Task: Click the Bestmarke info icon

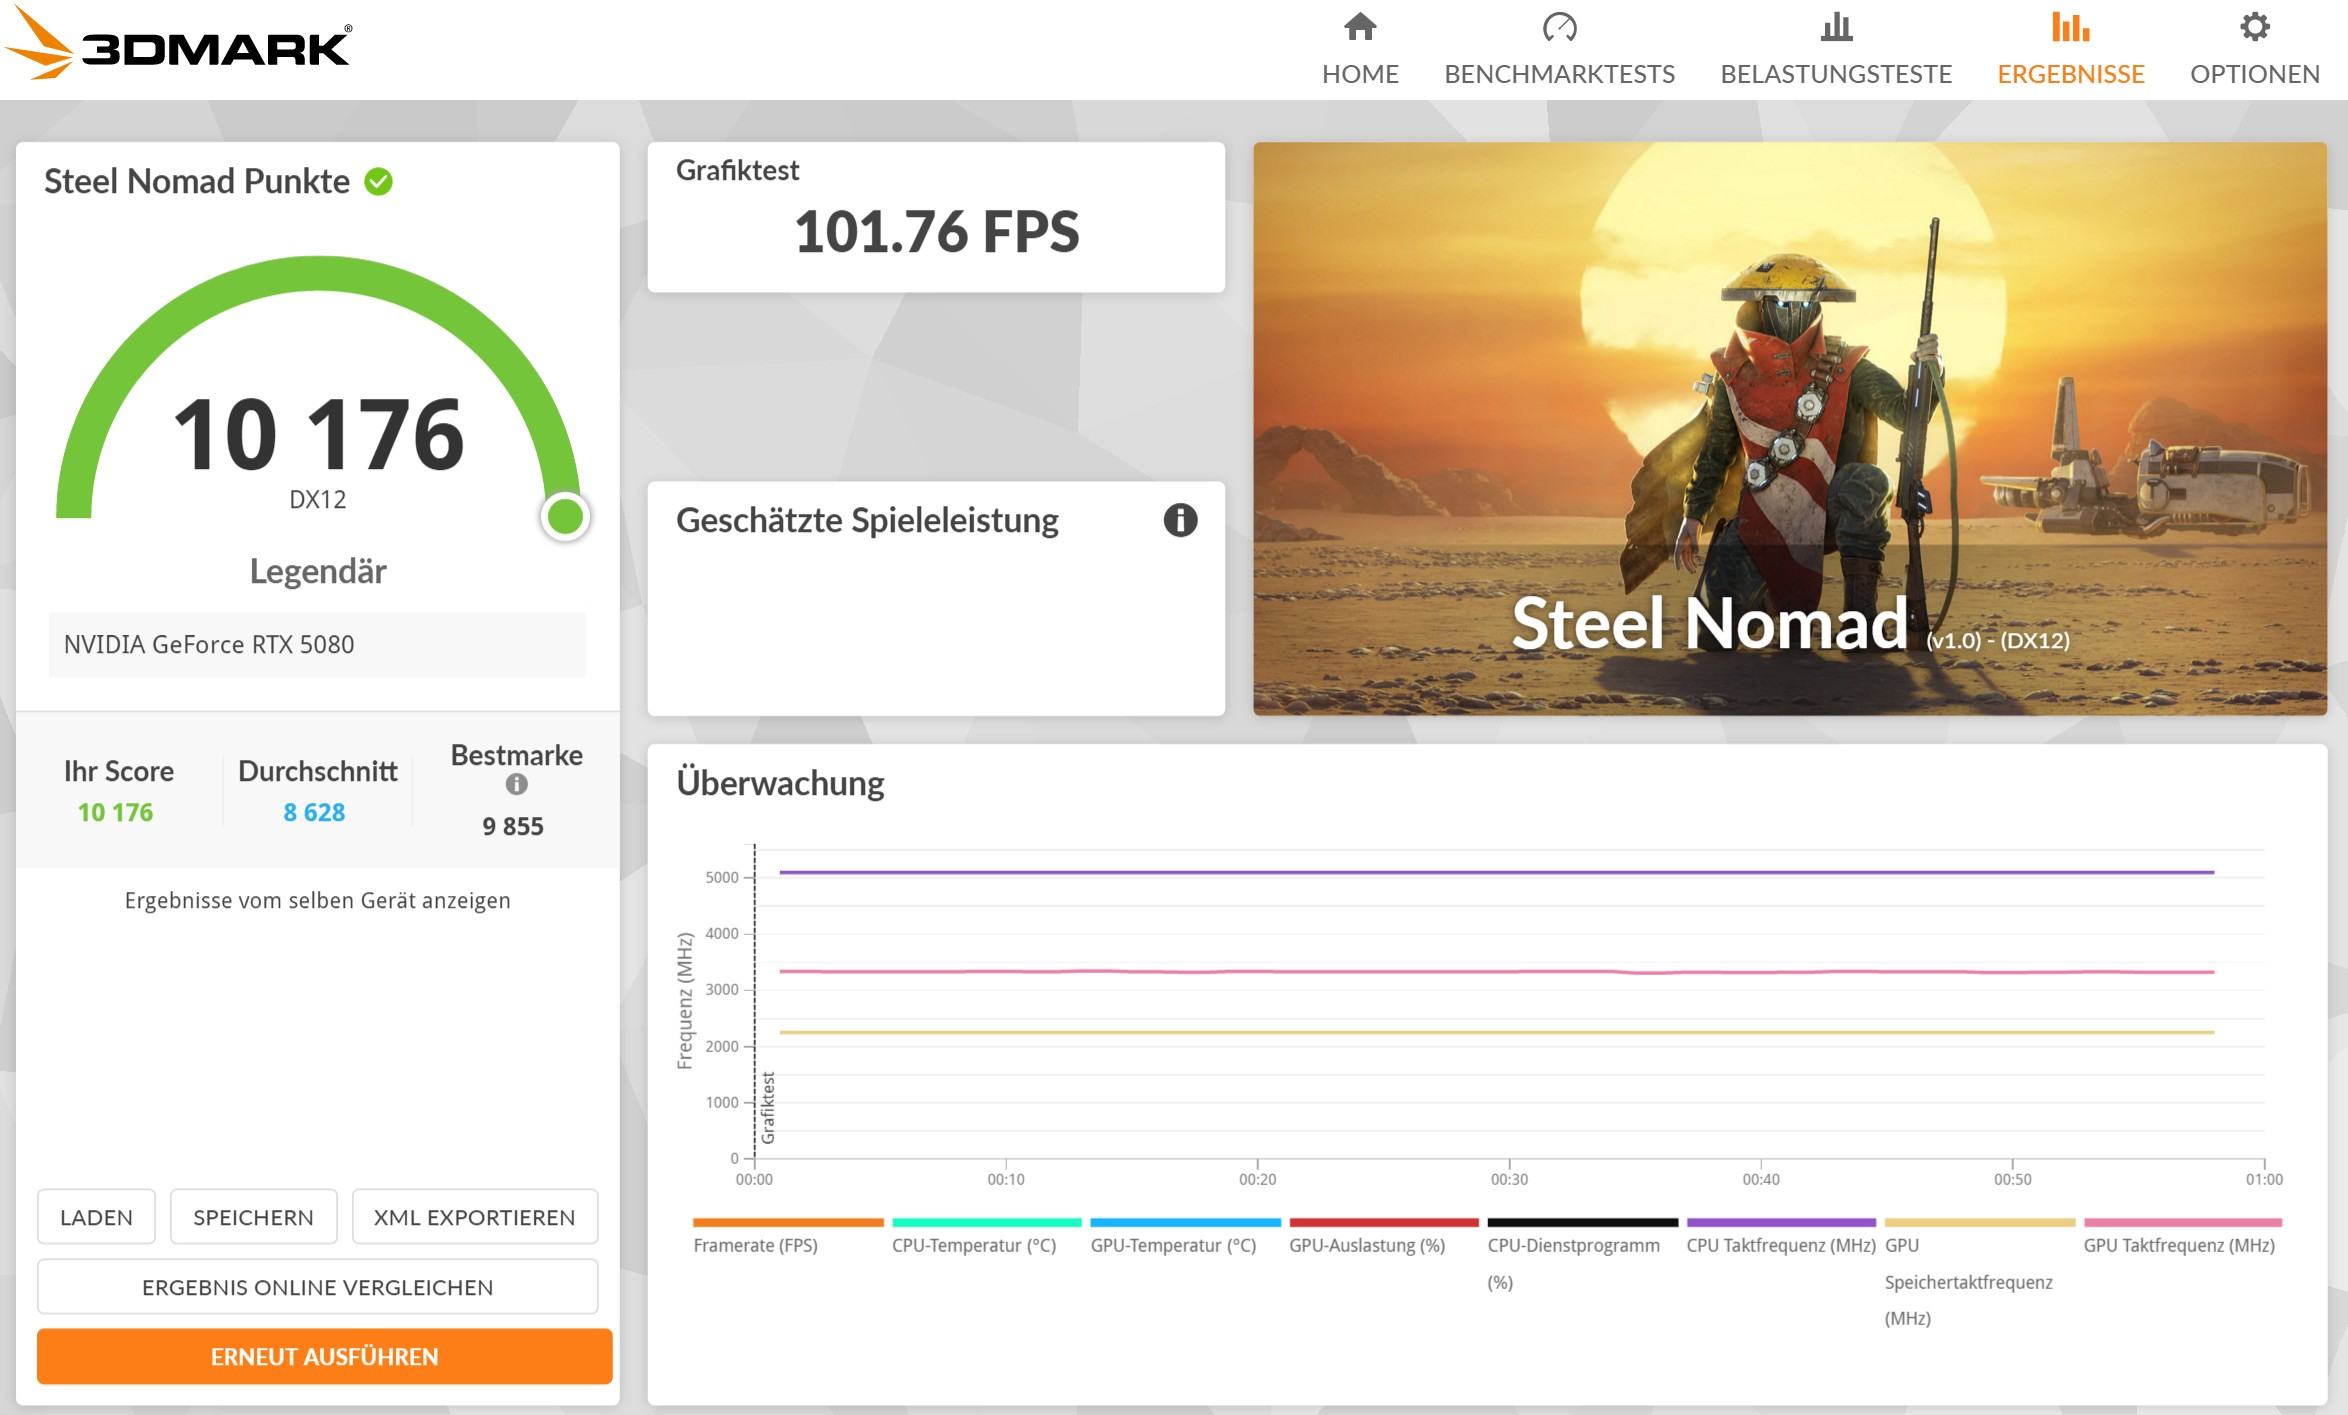Action: [x=516, y=785]
